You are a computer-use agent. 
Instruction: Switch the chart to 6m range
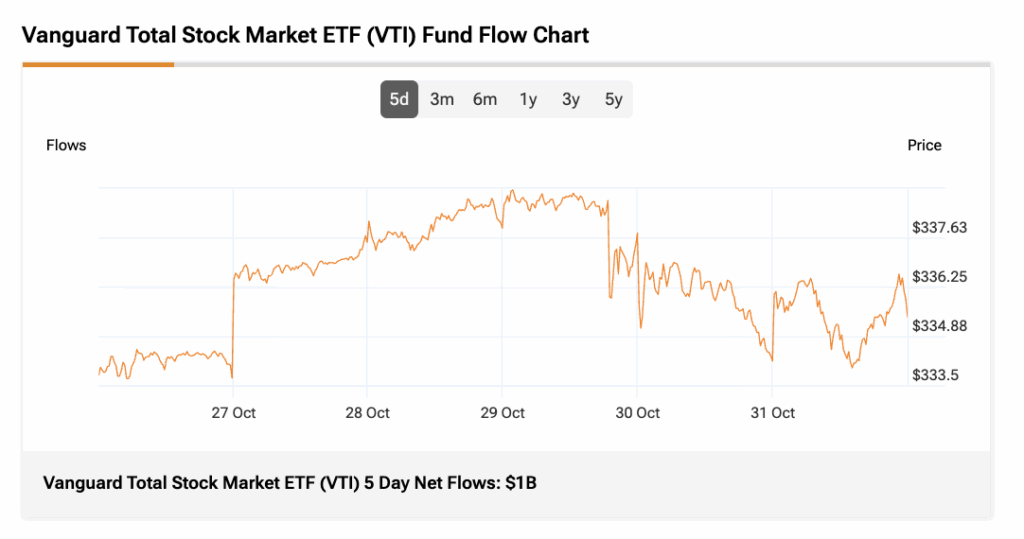(485, 99)
